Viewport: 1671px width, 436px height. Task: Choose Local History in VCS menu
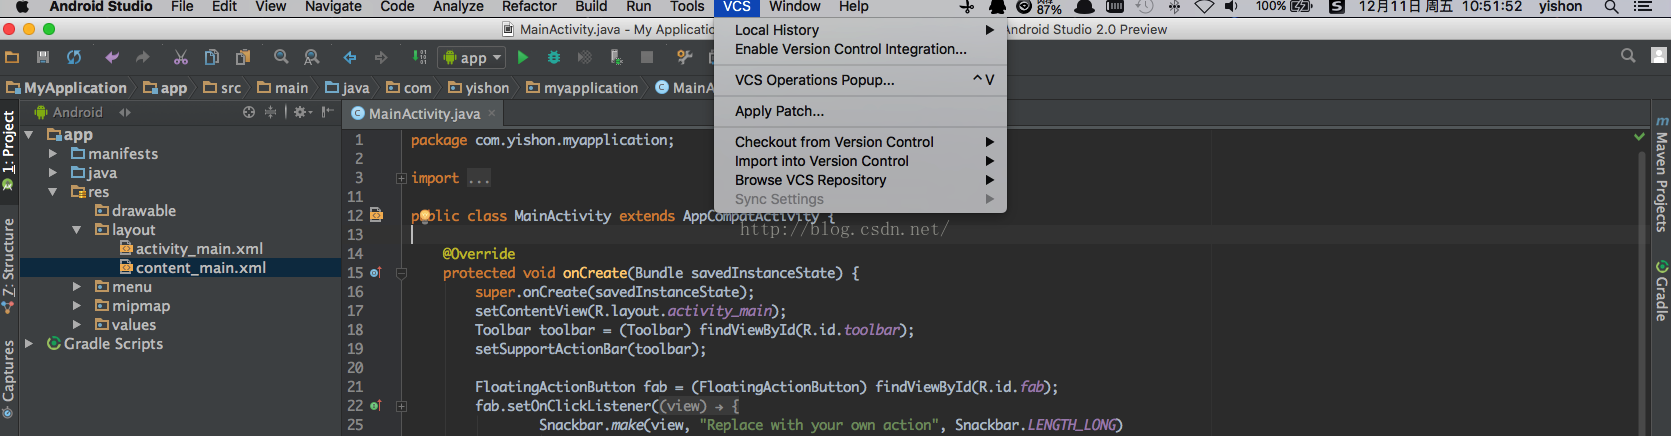[860, 30]
